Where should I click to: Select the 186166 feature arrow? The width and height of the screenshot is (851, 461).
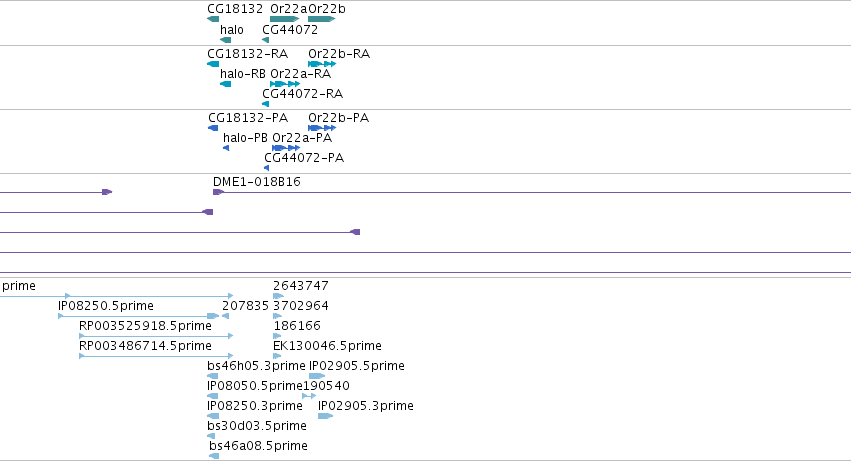[278, 337]
